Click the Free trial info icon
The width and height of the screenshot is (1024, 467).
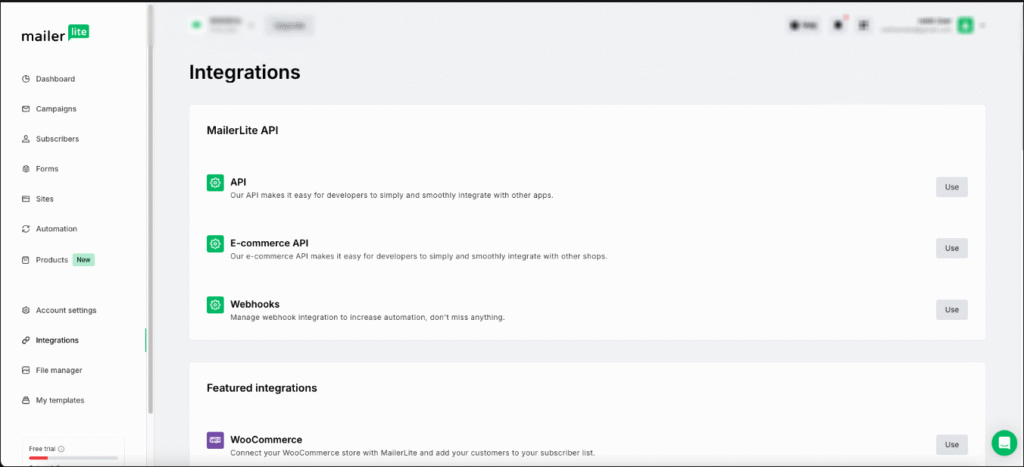[62, 449]
